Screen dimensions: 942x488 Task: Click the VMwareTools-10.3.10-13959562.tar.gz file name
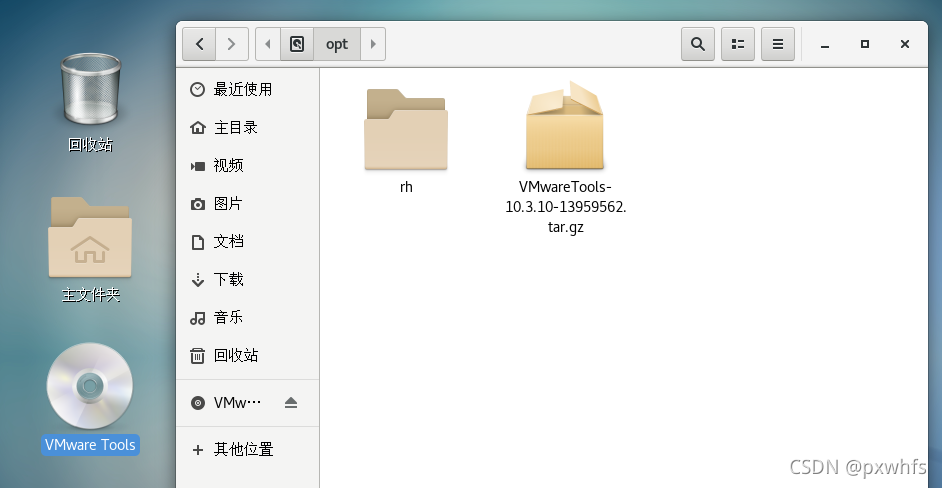pyautogui.click(x=566, y=207)
